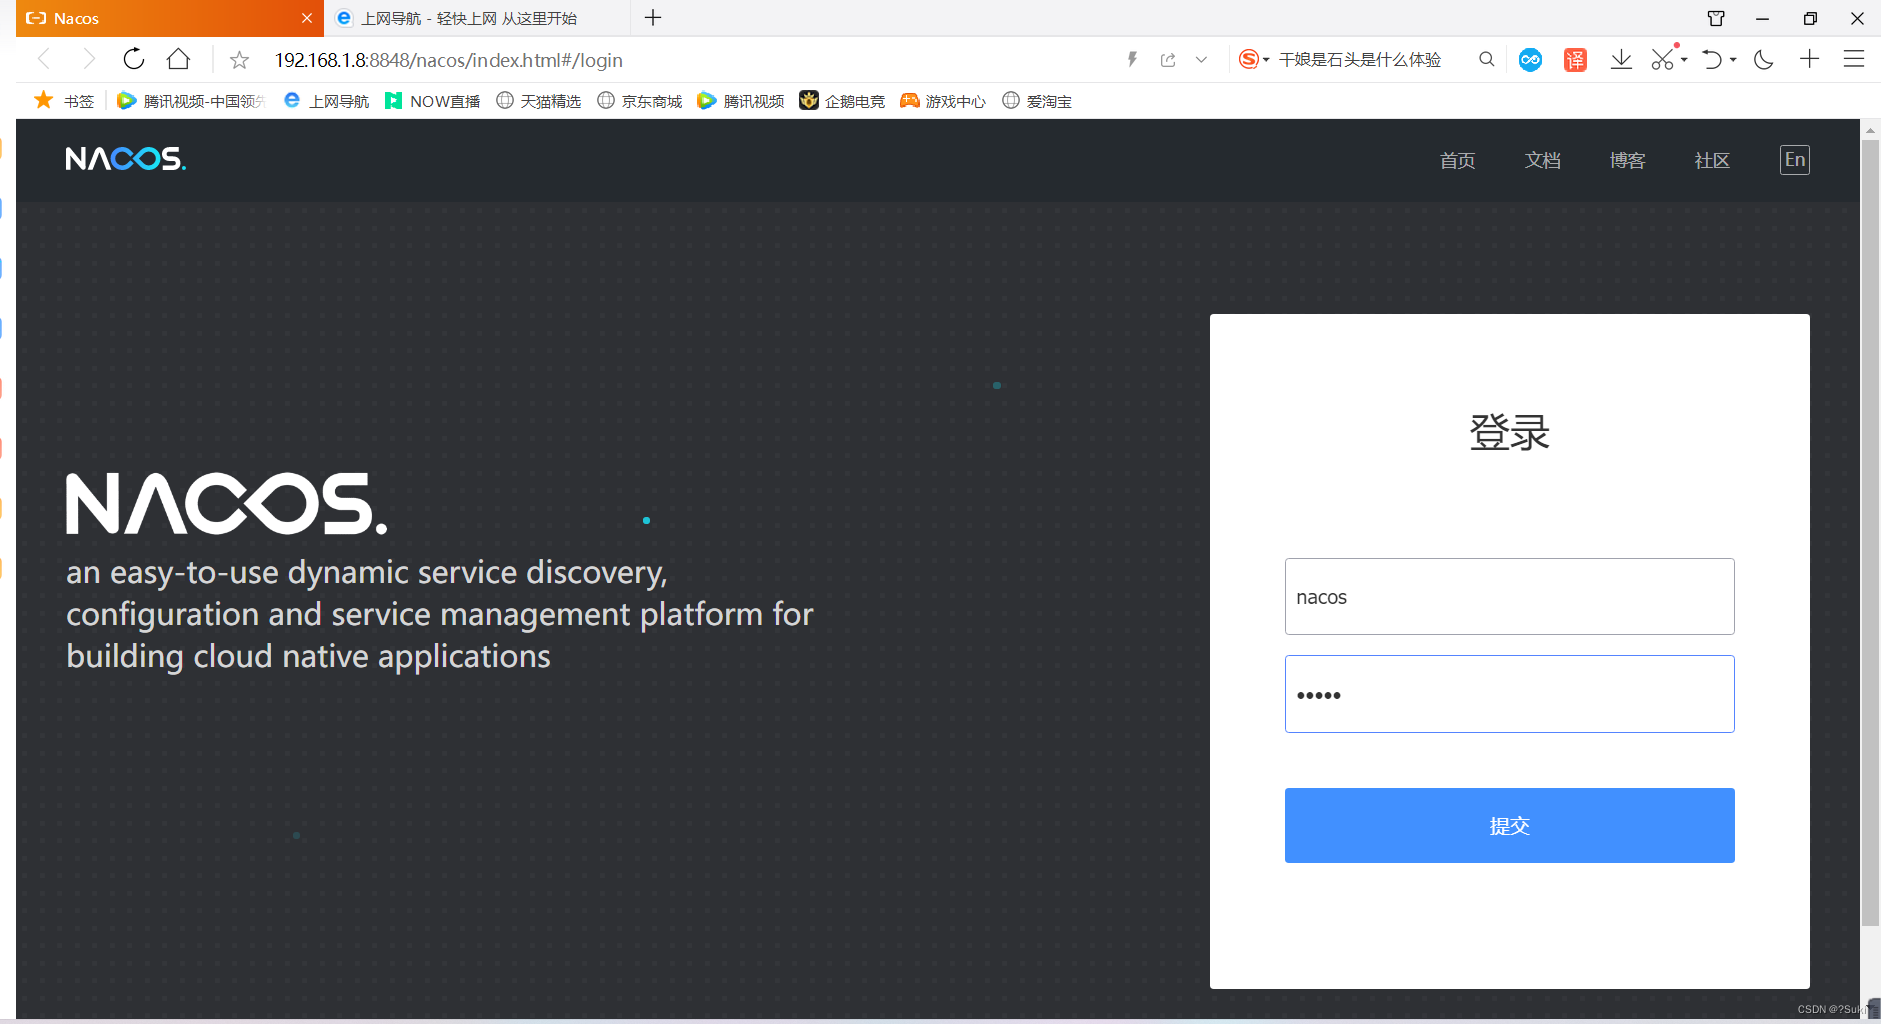Open the blue infinity extension icon
1881x1024 pixels.
pyautogui.click(x=1530, y=60)
